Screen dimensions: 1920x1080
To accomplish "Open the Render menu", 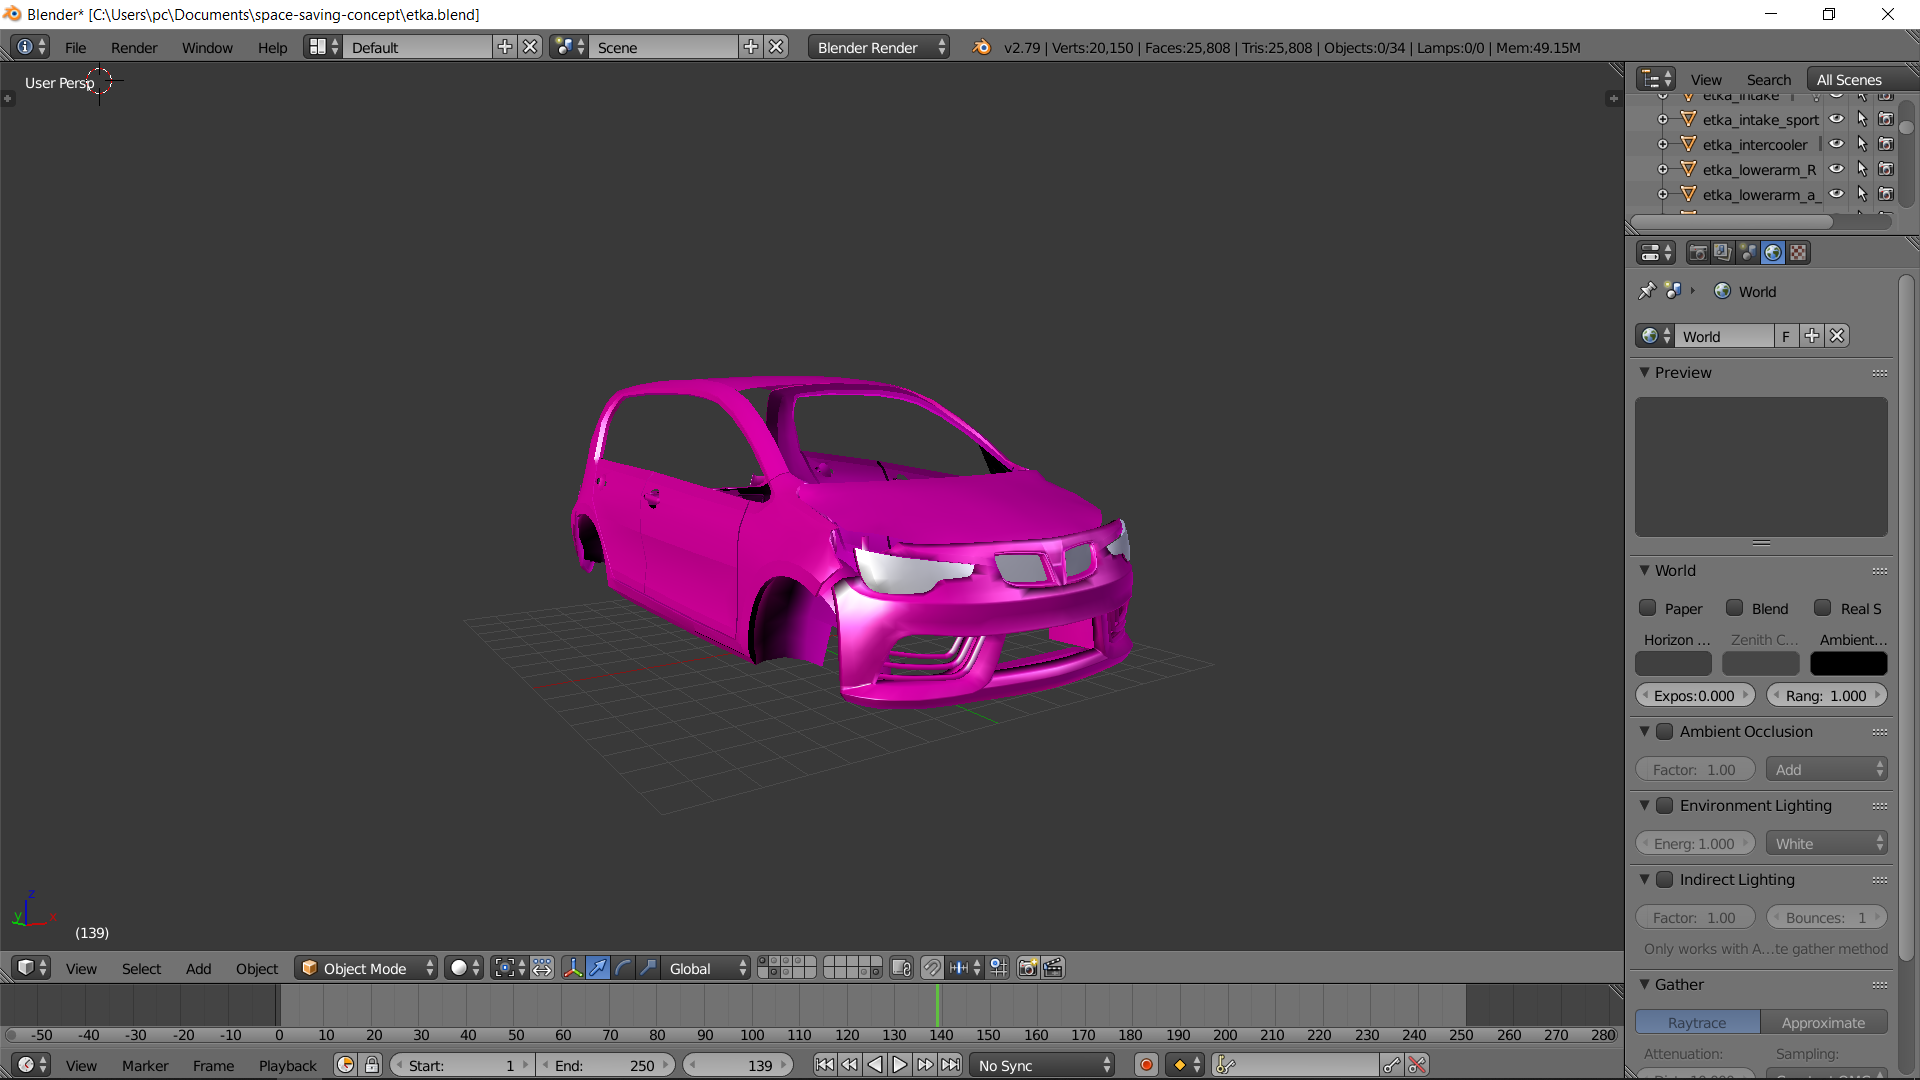I will point(134,47).
